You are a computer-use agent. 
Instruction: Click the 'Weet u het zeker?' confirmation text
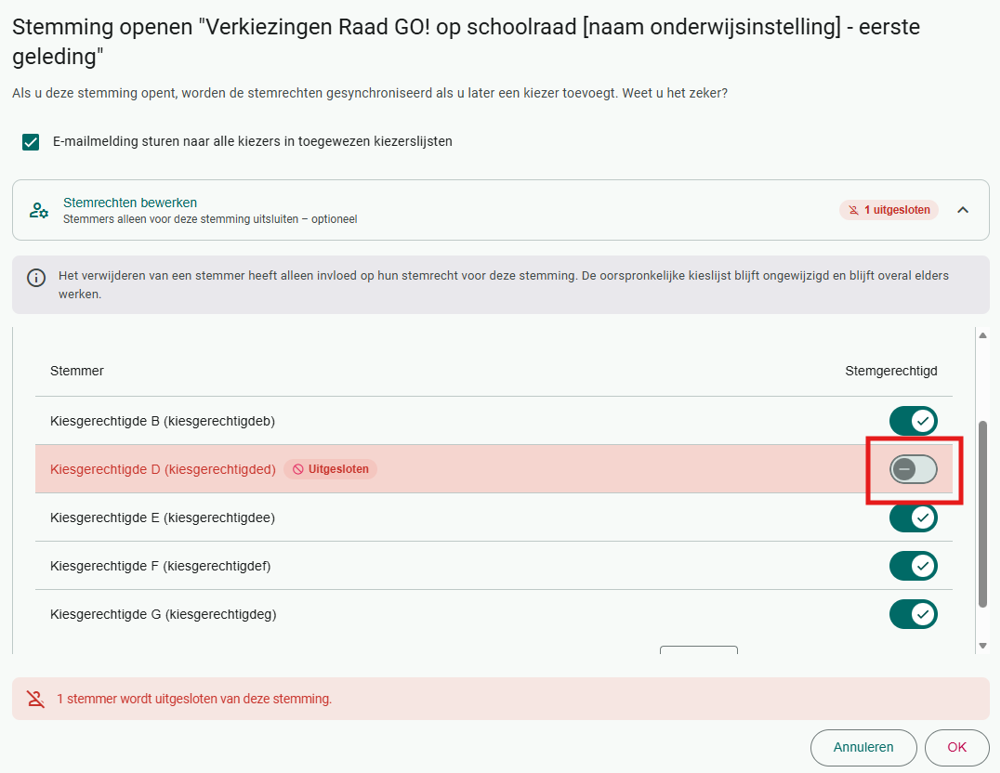[675, 93]
